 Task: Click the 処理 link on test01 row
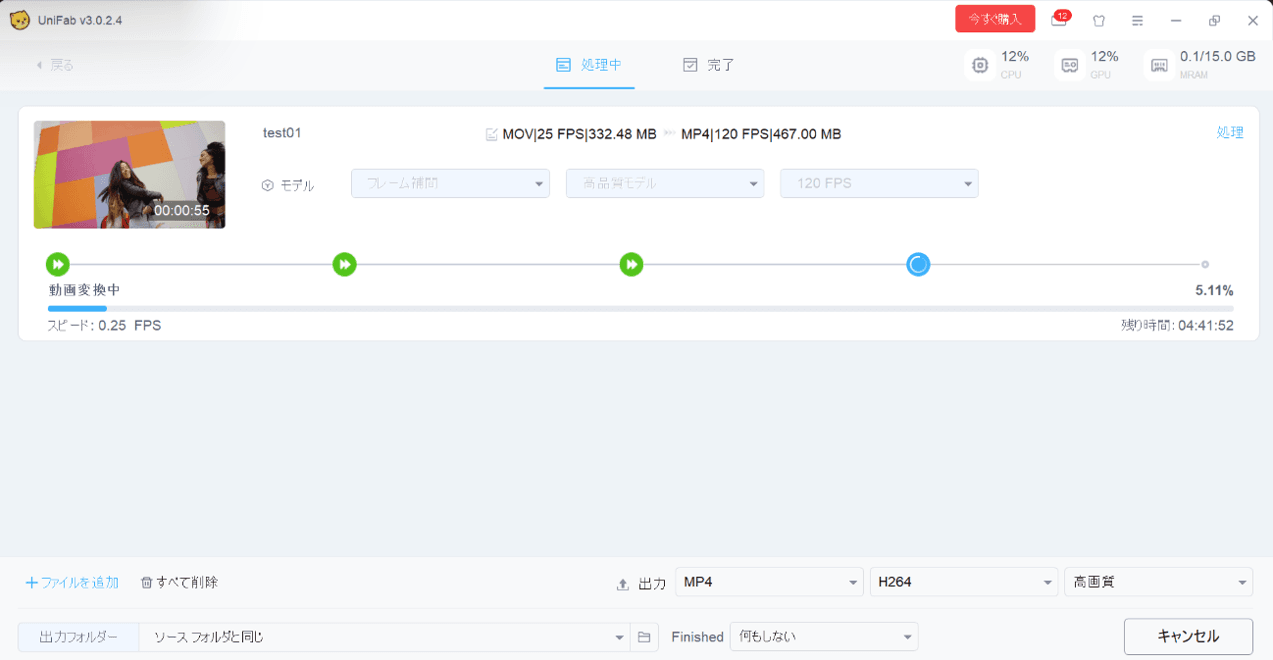coord(1230,132)
